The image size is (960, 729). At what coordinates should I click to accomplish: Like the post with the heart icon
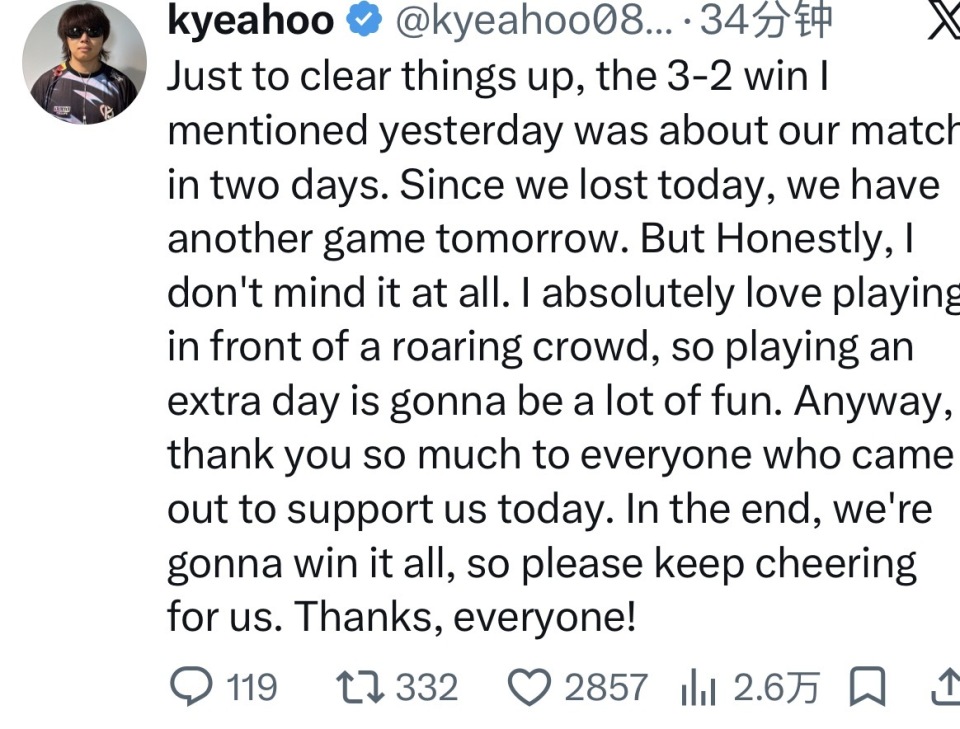pos(530,687)
